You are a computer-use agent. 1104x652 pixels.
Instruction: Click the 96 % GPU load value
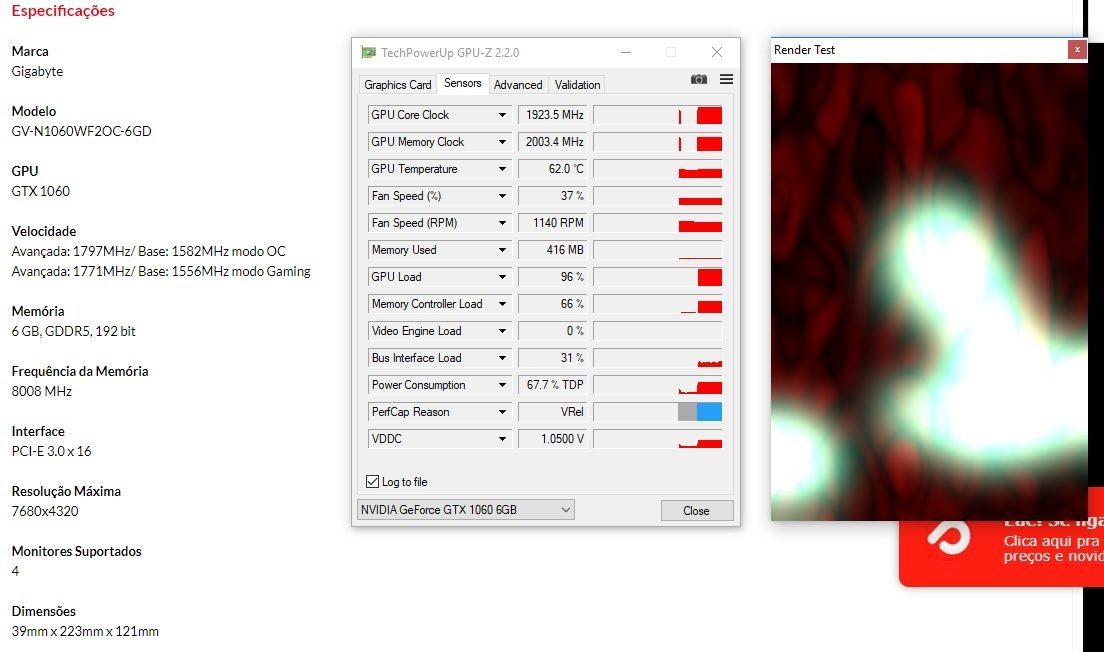[553, 277]
